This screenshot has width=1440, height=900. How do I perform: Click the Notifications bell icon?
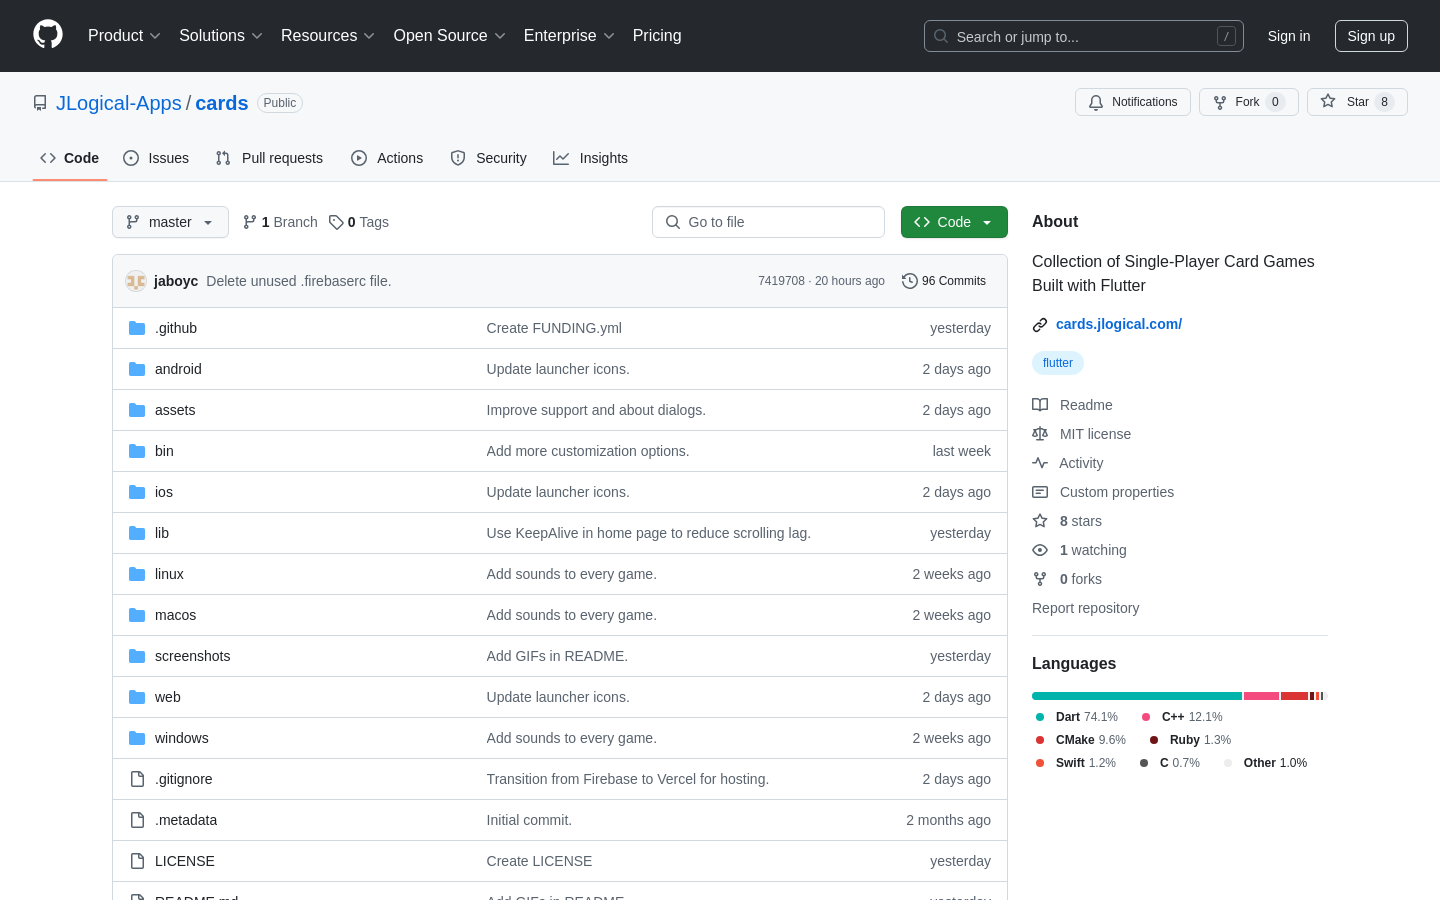pyautogui.click(x=1096, y=102)
